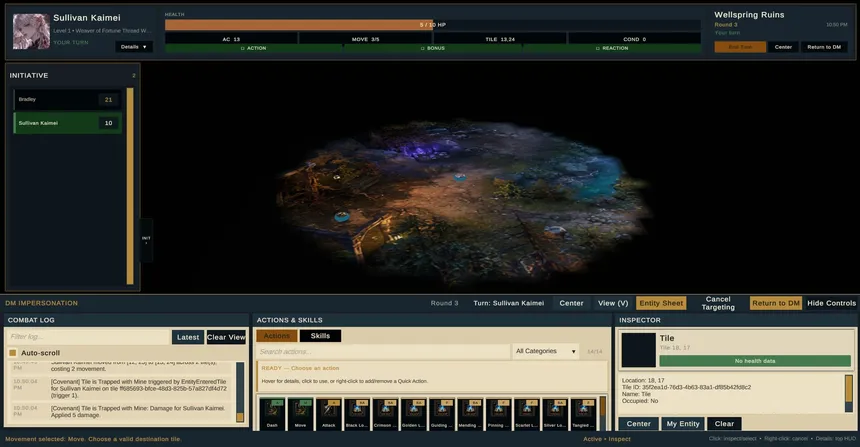The height and width of the screenshot is (447, 860).
Task: Click the TILE 13,24 stat
Action: click(500, 39)
